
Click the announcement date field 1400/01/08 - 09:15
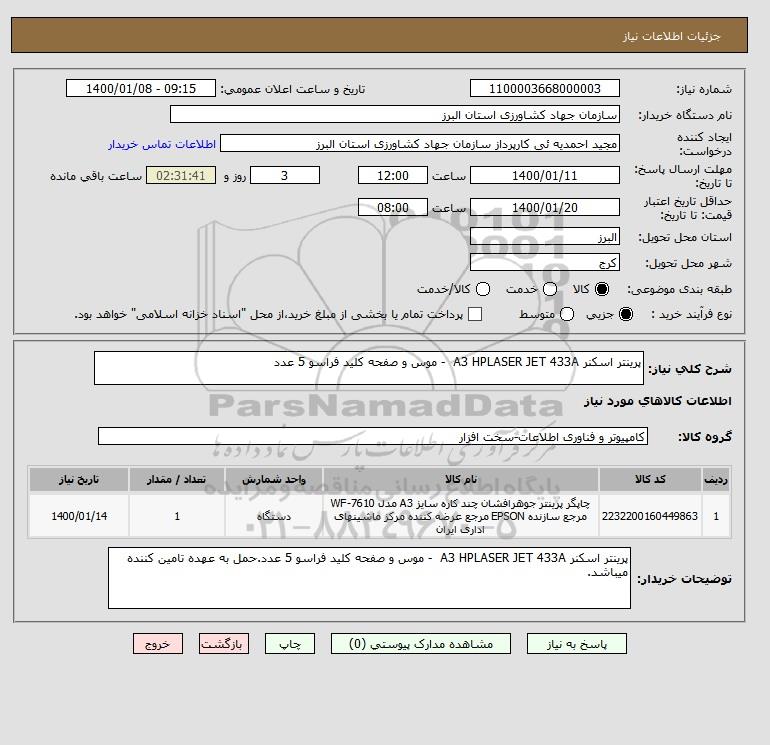coord(141,88)
